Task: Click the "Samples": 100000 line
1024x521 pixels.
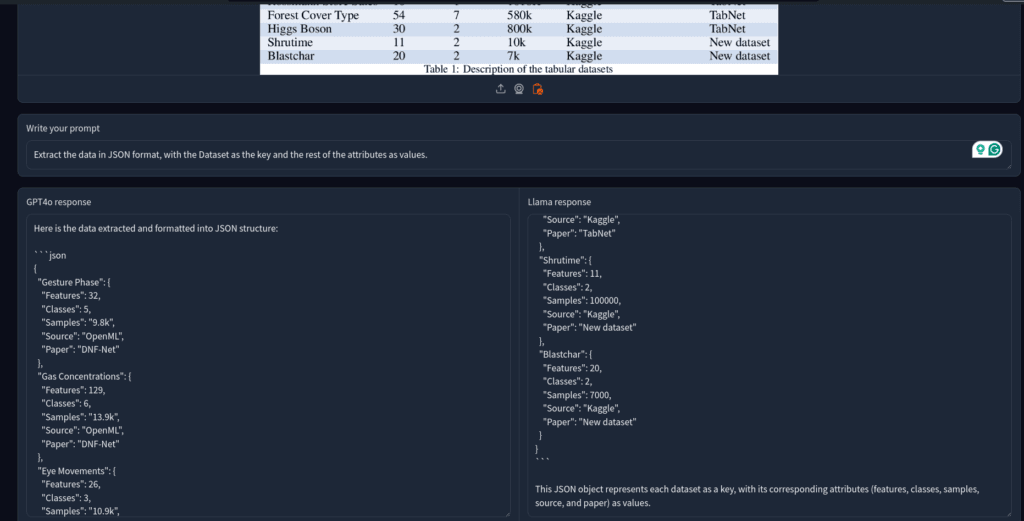Action: tap(582, 301)
